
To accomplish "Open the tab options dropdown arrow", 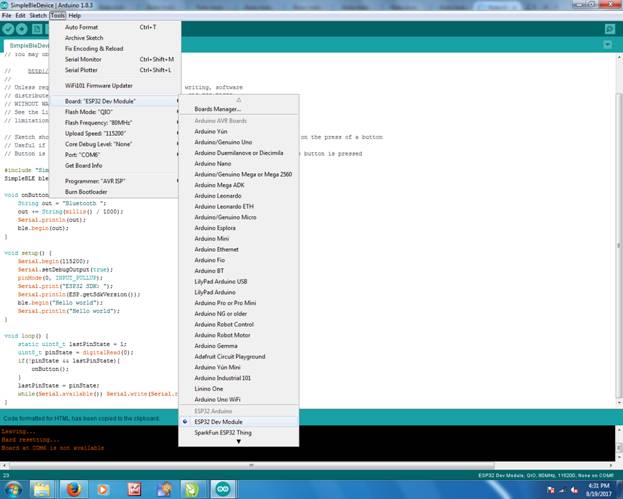I will (608, 44).
